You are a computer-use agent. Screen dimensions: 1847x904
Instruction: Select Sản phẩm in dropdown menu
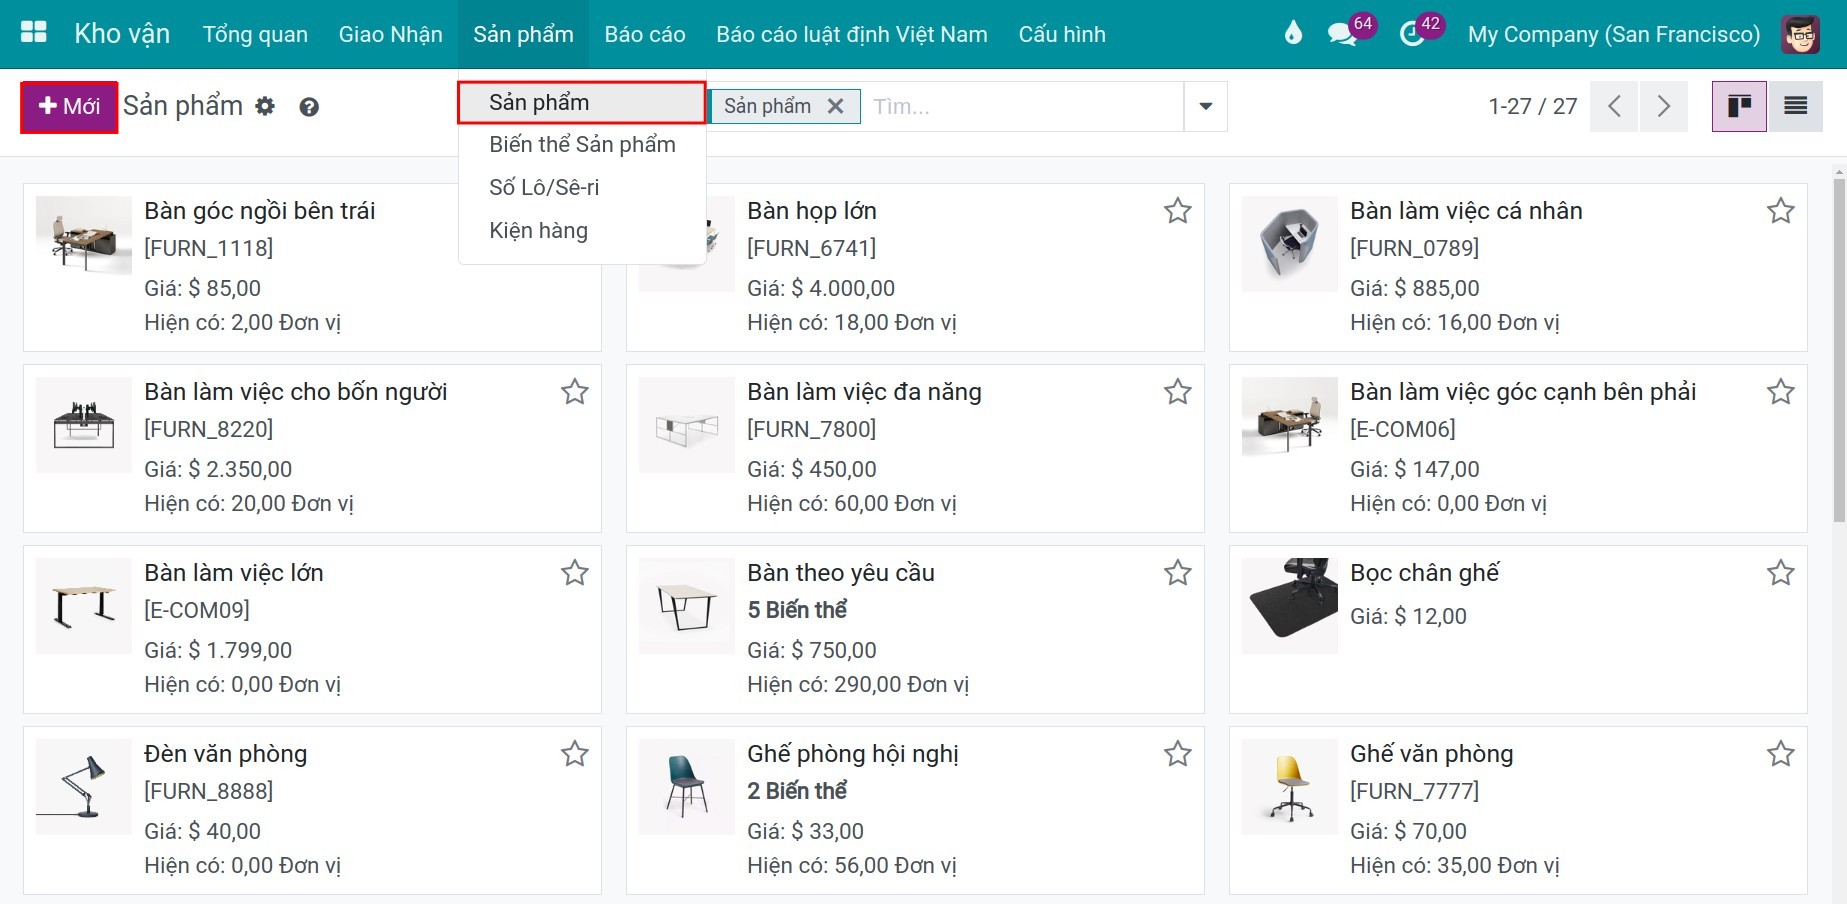(582, 102)
